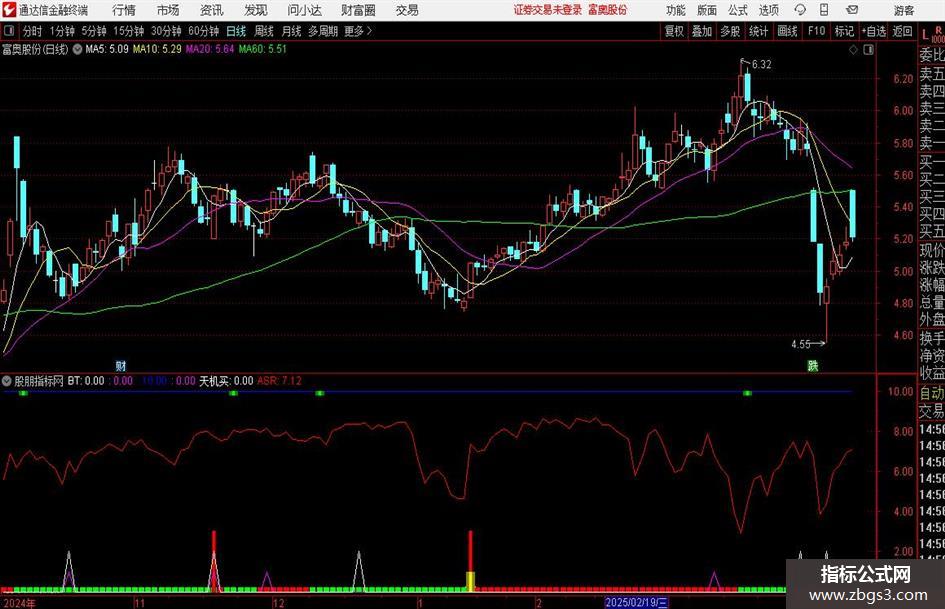Click the MA10: 5.29 value
This screenshot has width=945, height=609.
click(157, 49)
